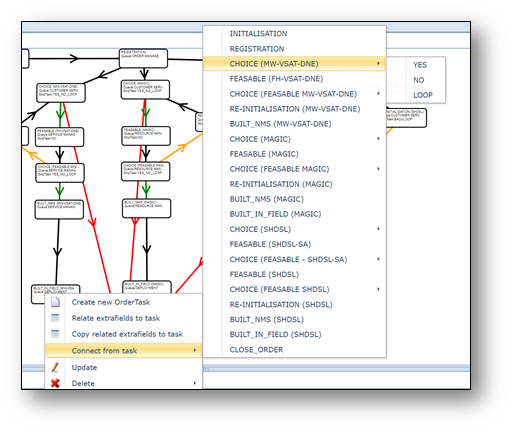Select NO from the choice submenu

pyautogui.click(x=419, y=80)
